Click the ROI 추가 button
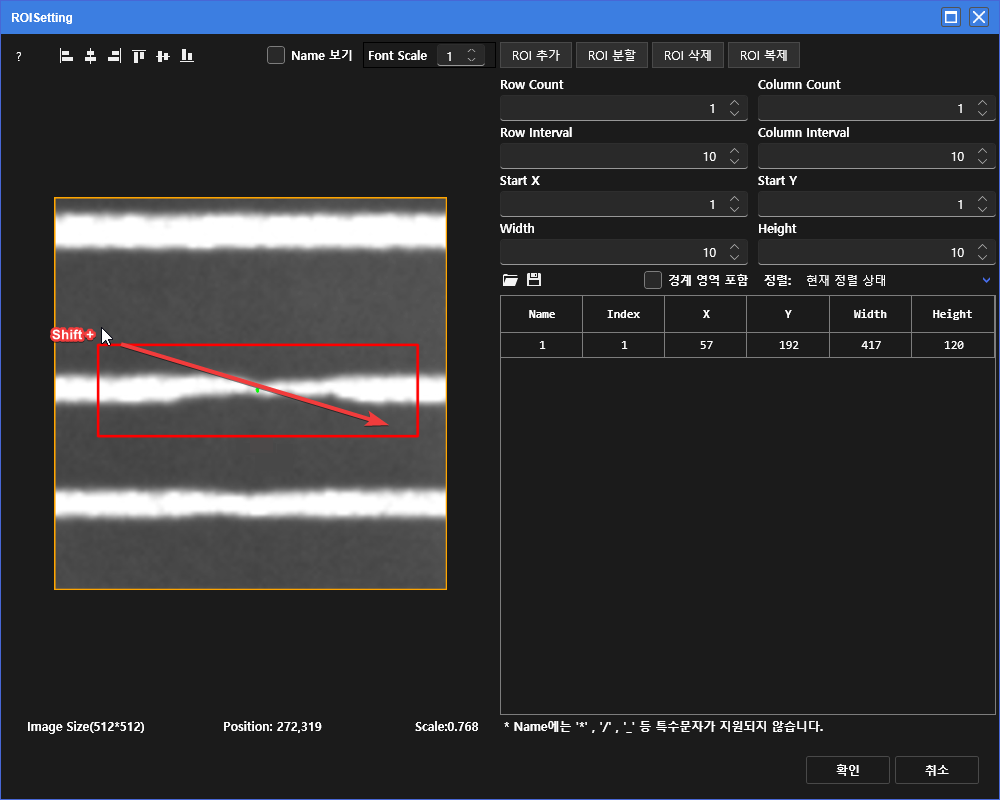 point(535,55)
